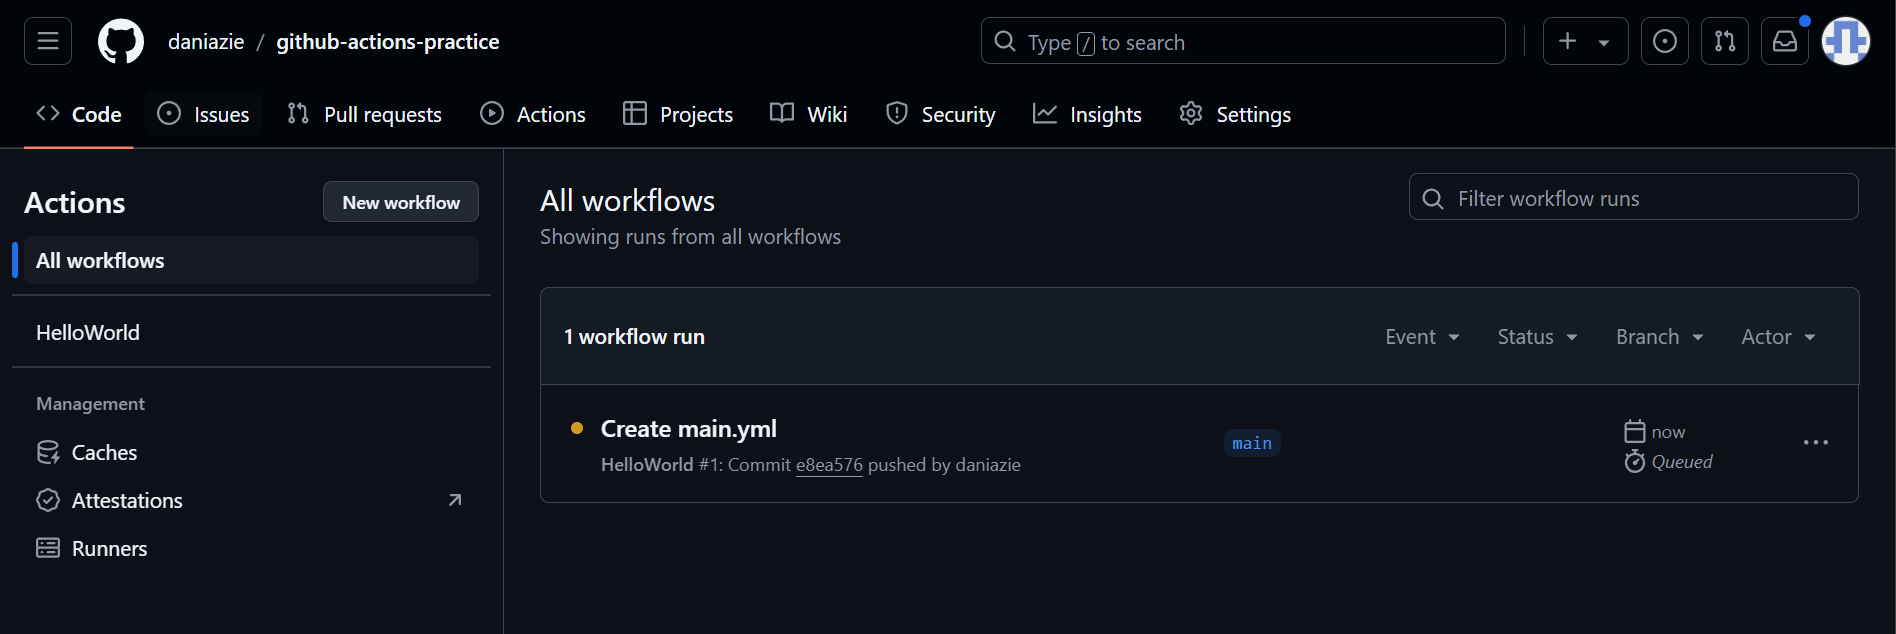The width and height of the screenshot is (1896, 634).
Task: Open commit e8ea576 link
Action: point(829,465)
